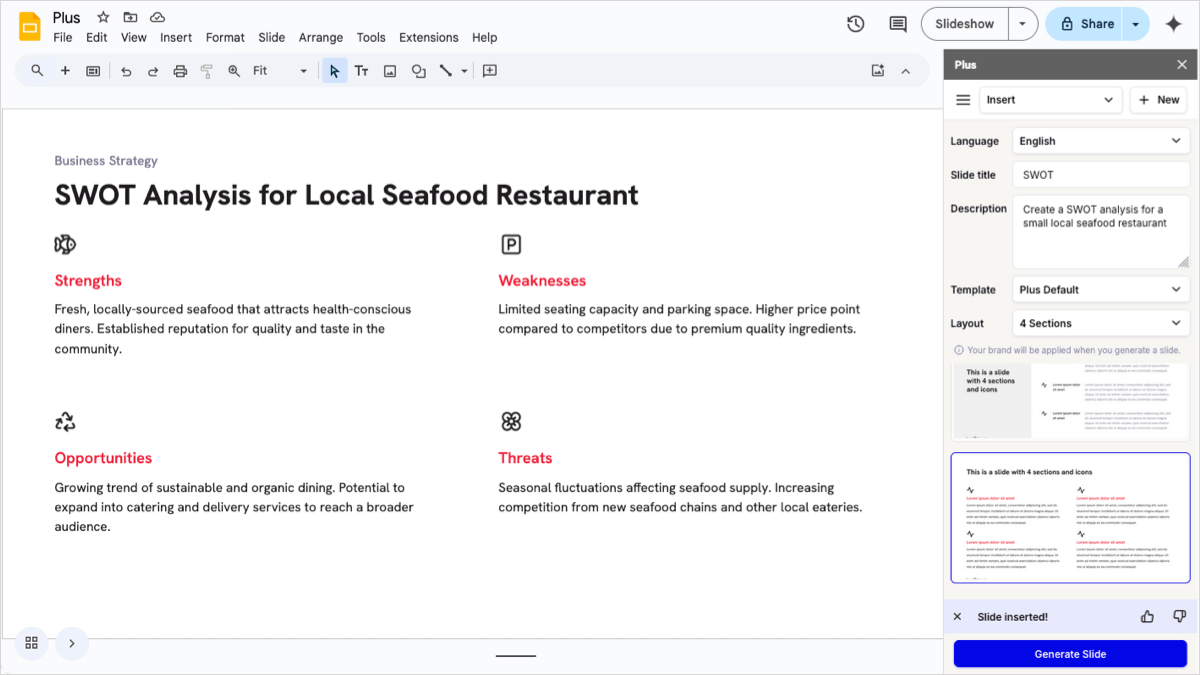The height and width of the screenshot is (675, 1200).
Task: Choose the Select arrow tool
Action: (334, 71)
